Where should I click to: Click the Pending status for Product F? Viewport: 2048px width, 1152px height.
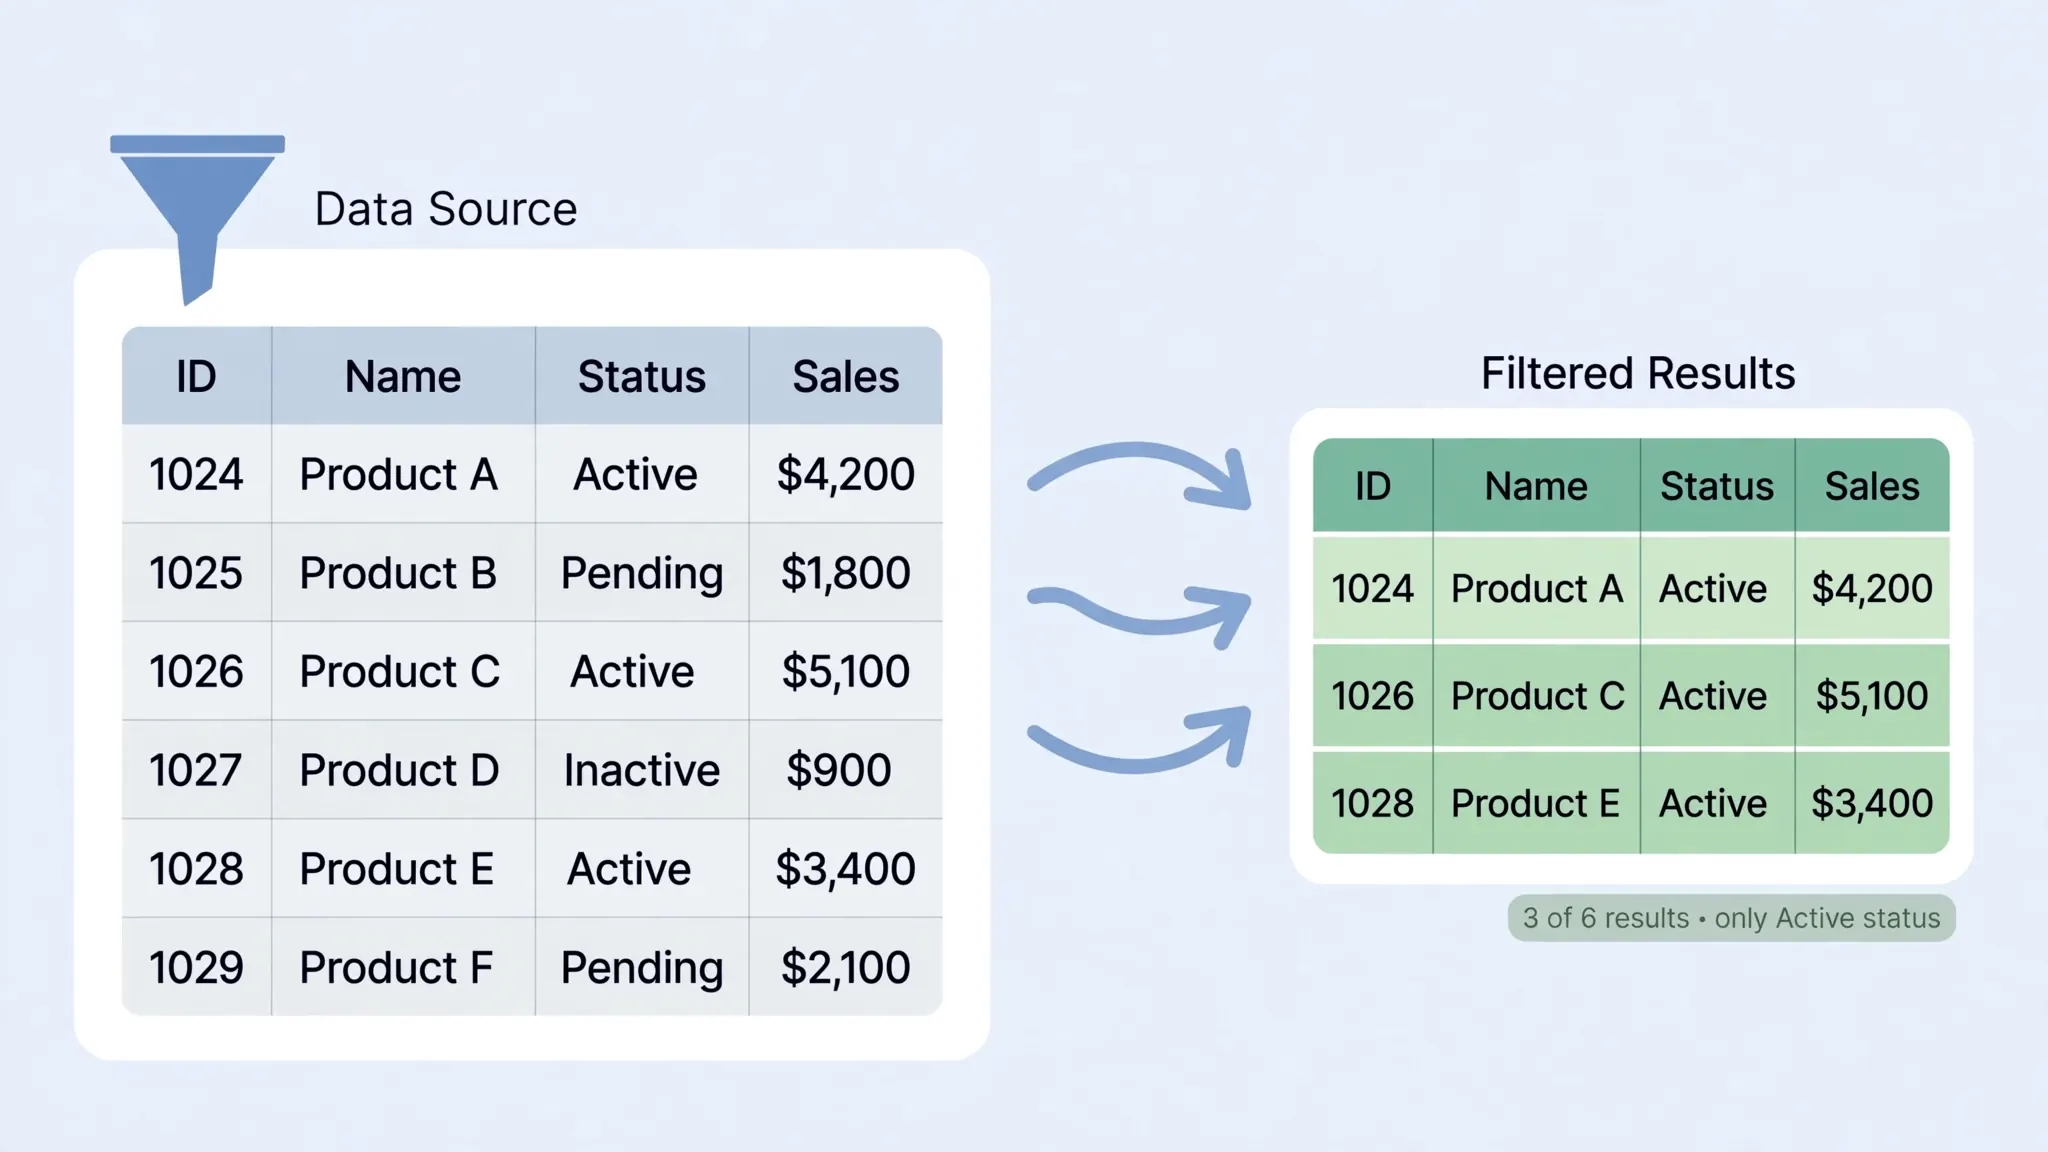click(642, 968)
